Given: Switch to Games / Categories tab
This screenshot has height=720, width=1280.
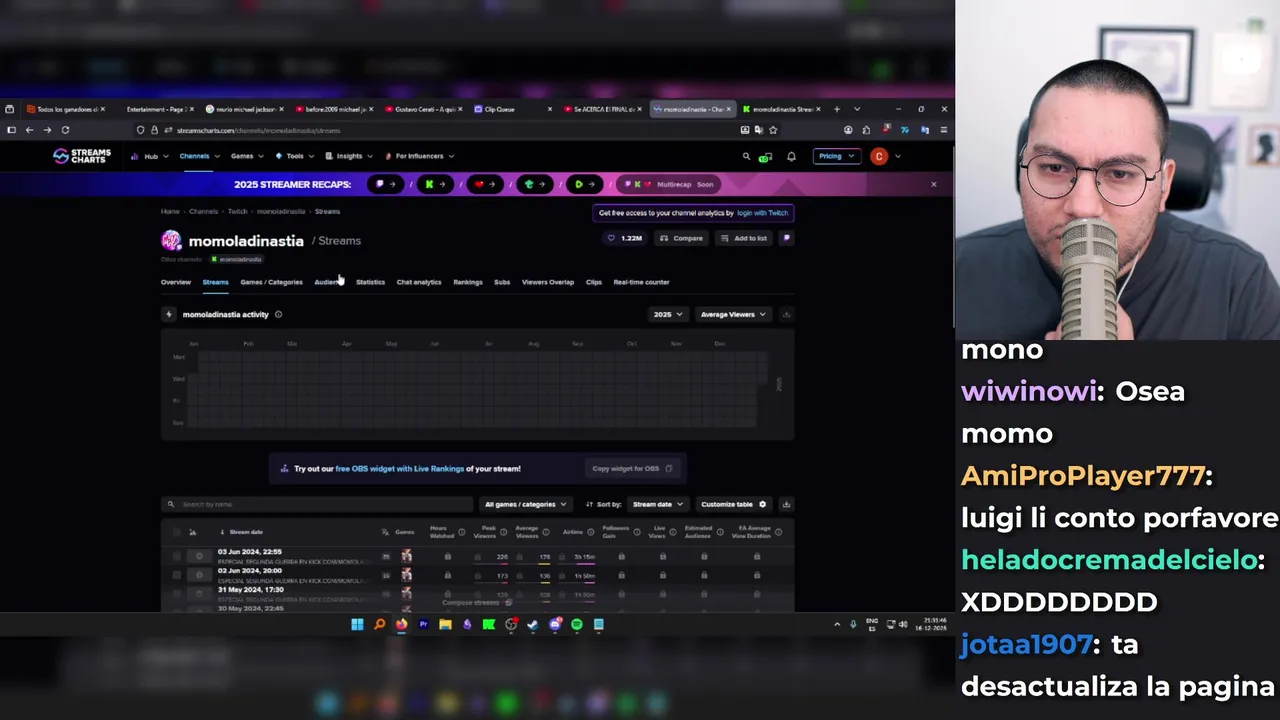Looking at the screenshot, I should [x=271, y=282].
